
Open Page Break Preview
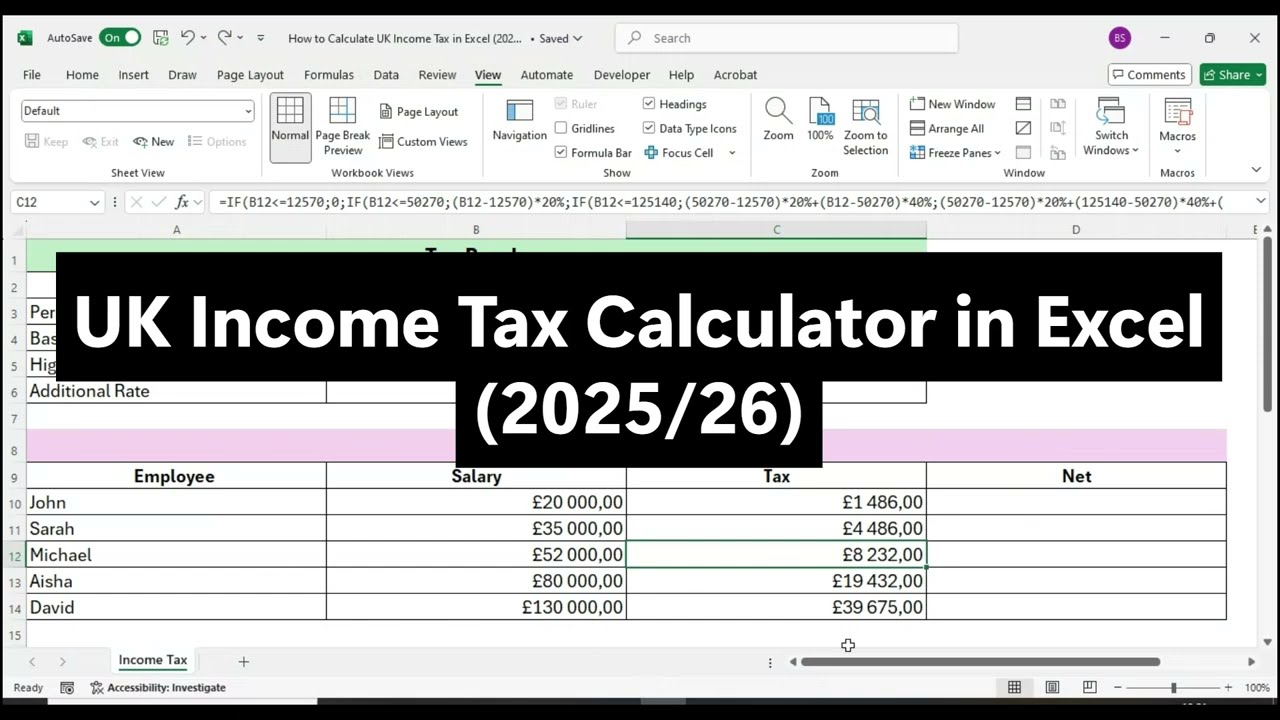coord(343,127)
